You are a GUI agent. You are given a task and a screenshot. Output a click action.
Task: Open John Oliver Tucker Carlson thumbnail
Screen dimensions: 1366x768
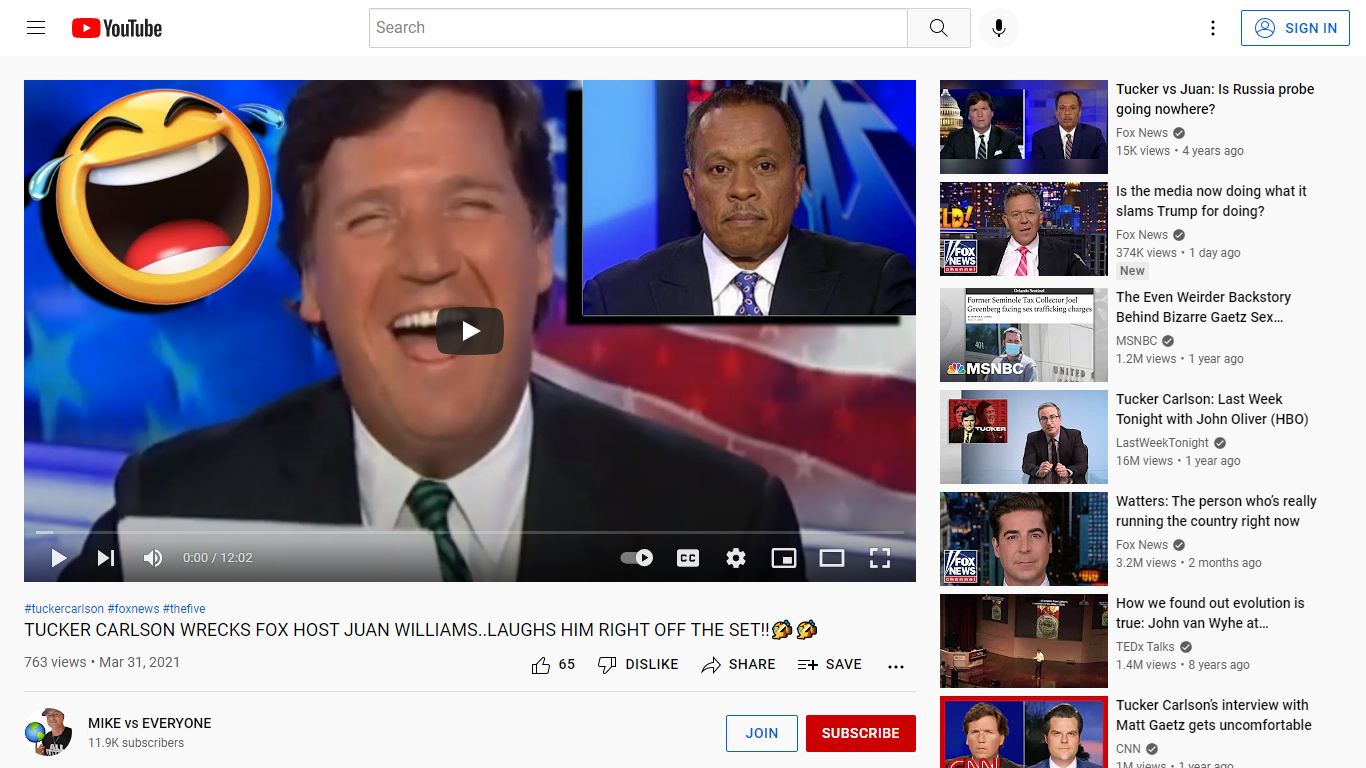tap(1024, 437)
